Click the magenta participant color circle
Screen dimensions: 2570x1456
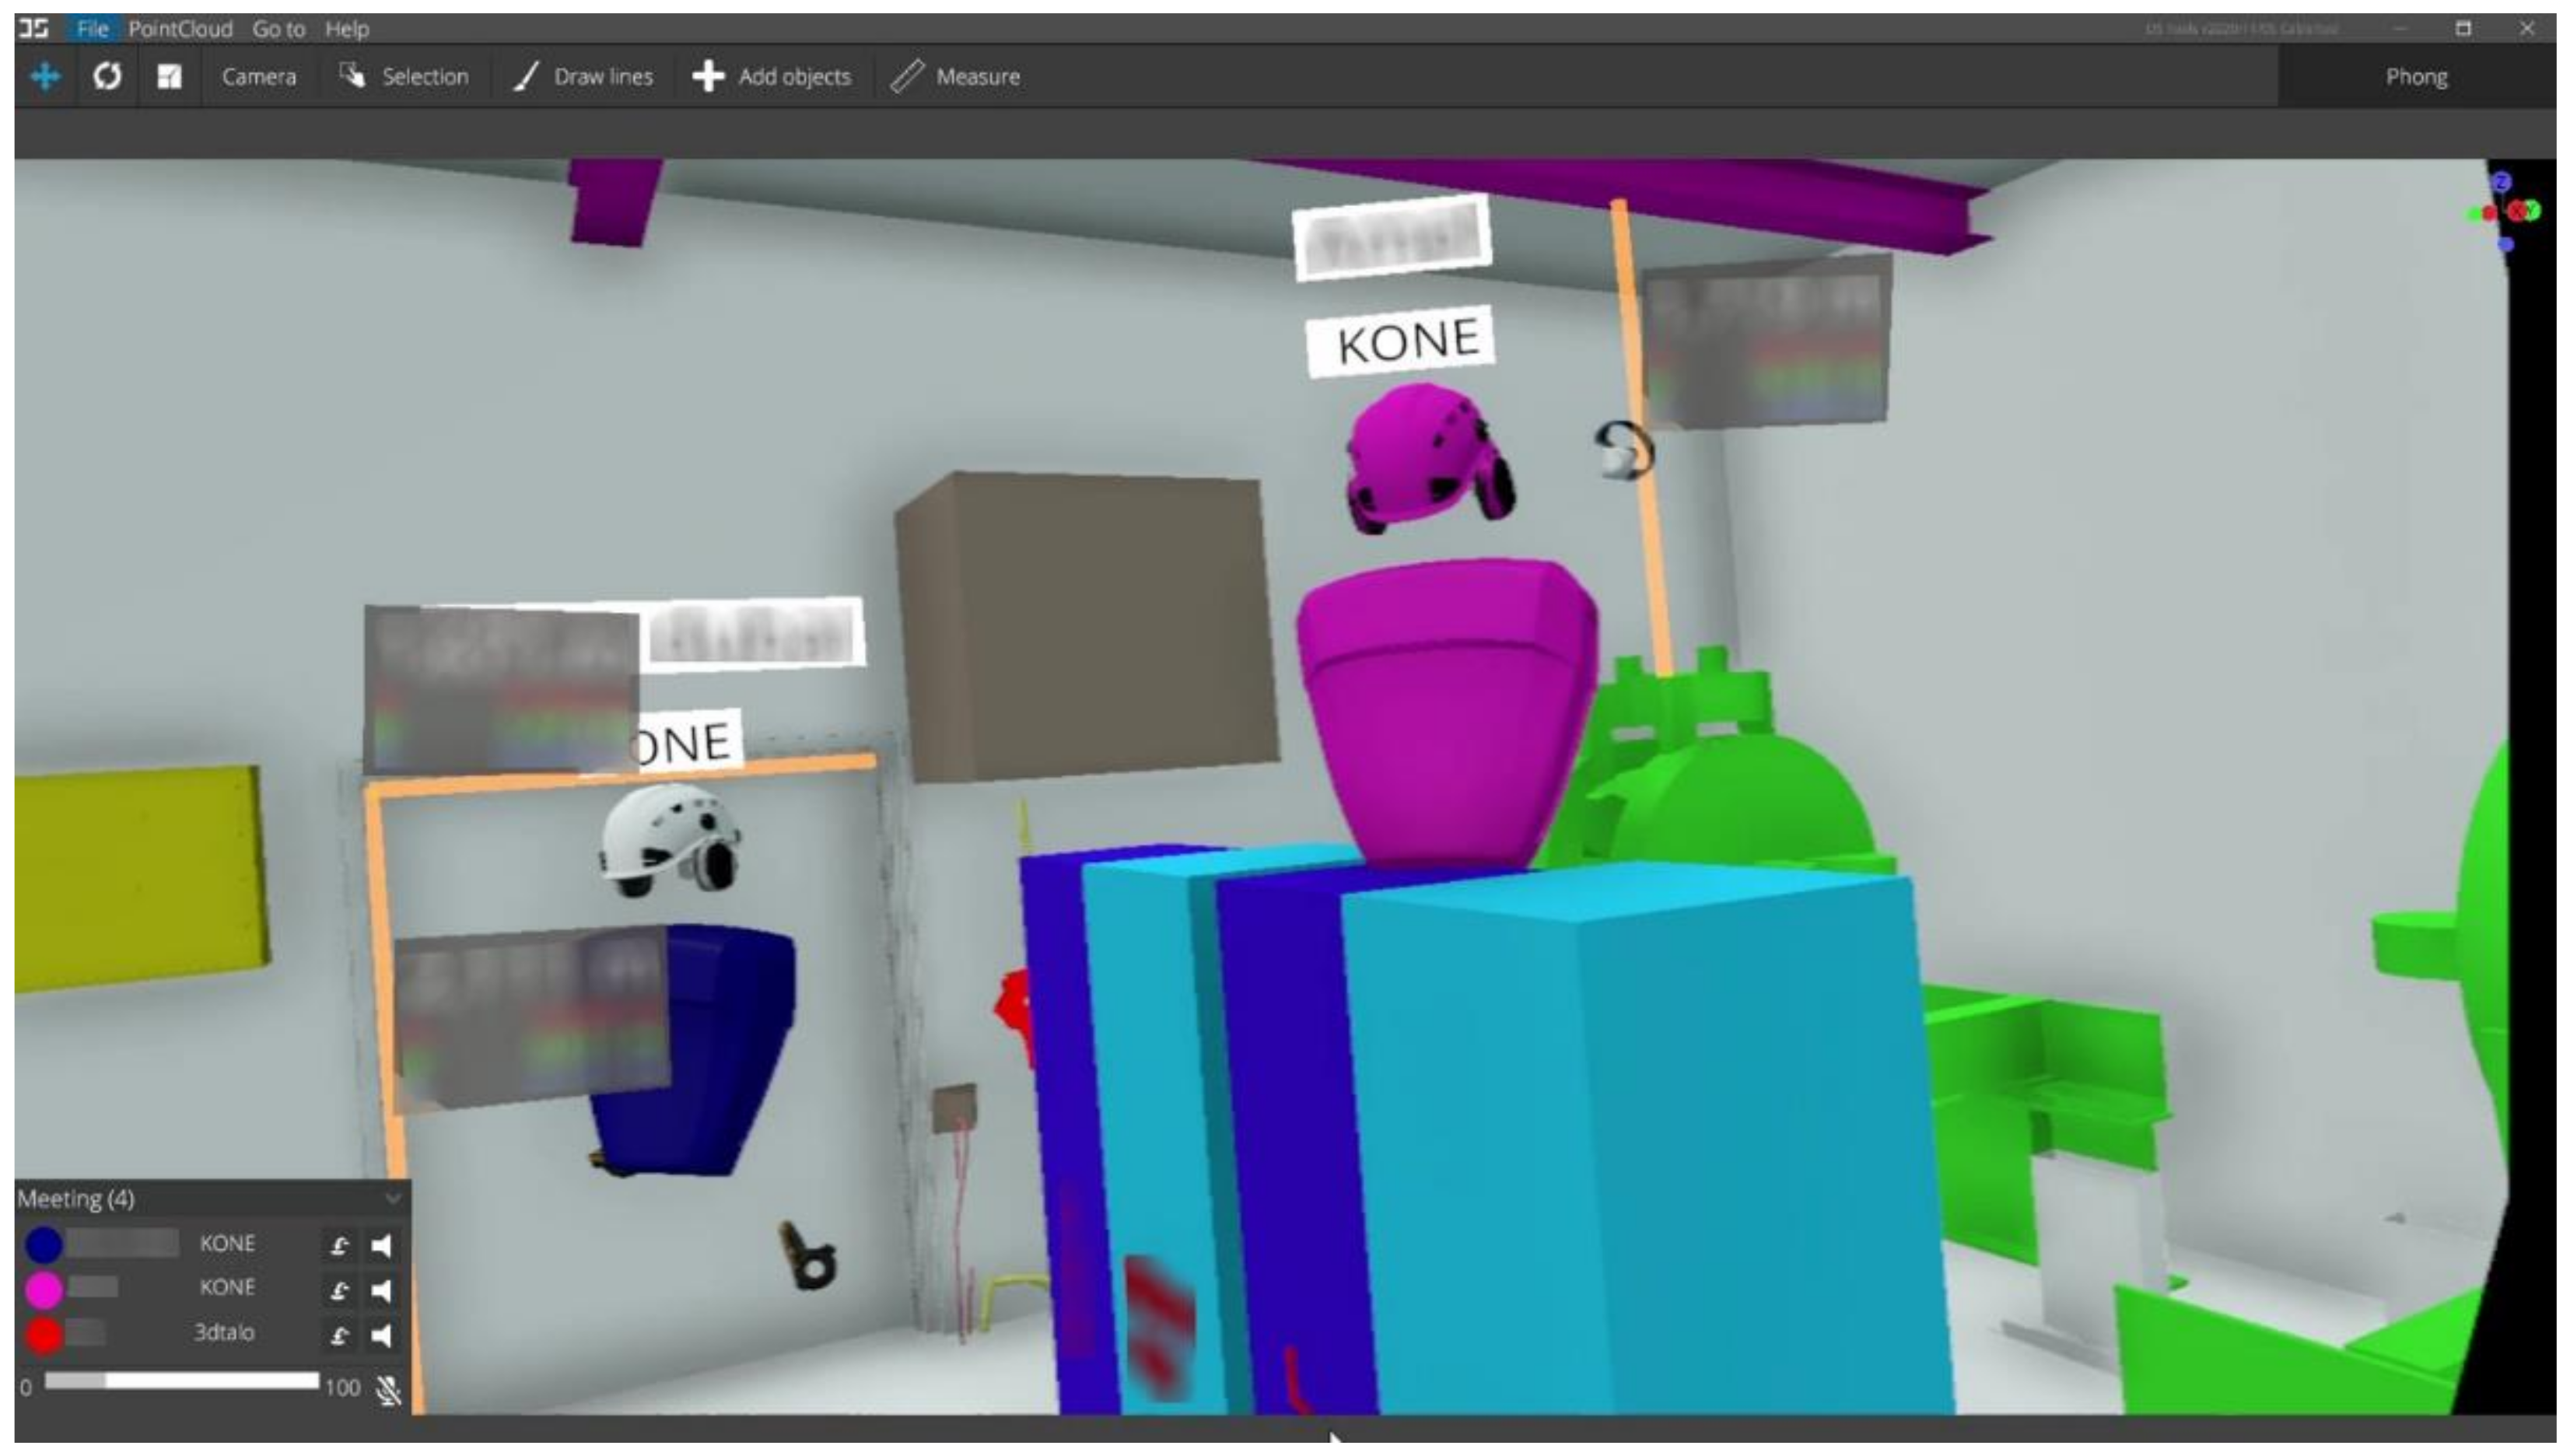coord(44,1290)
